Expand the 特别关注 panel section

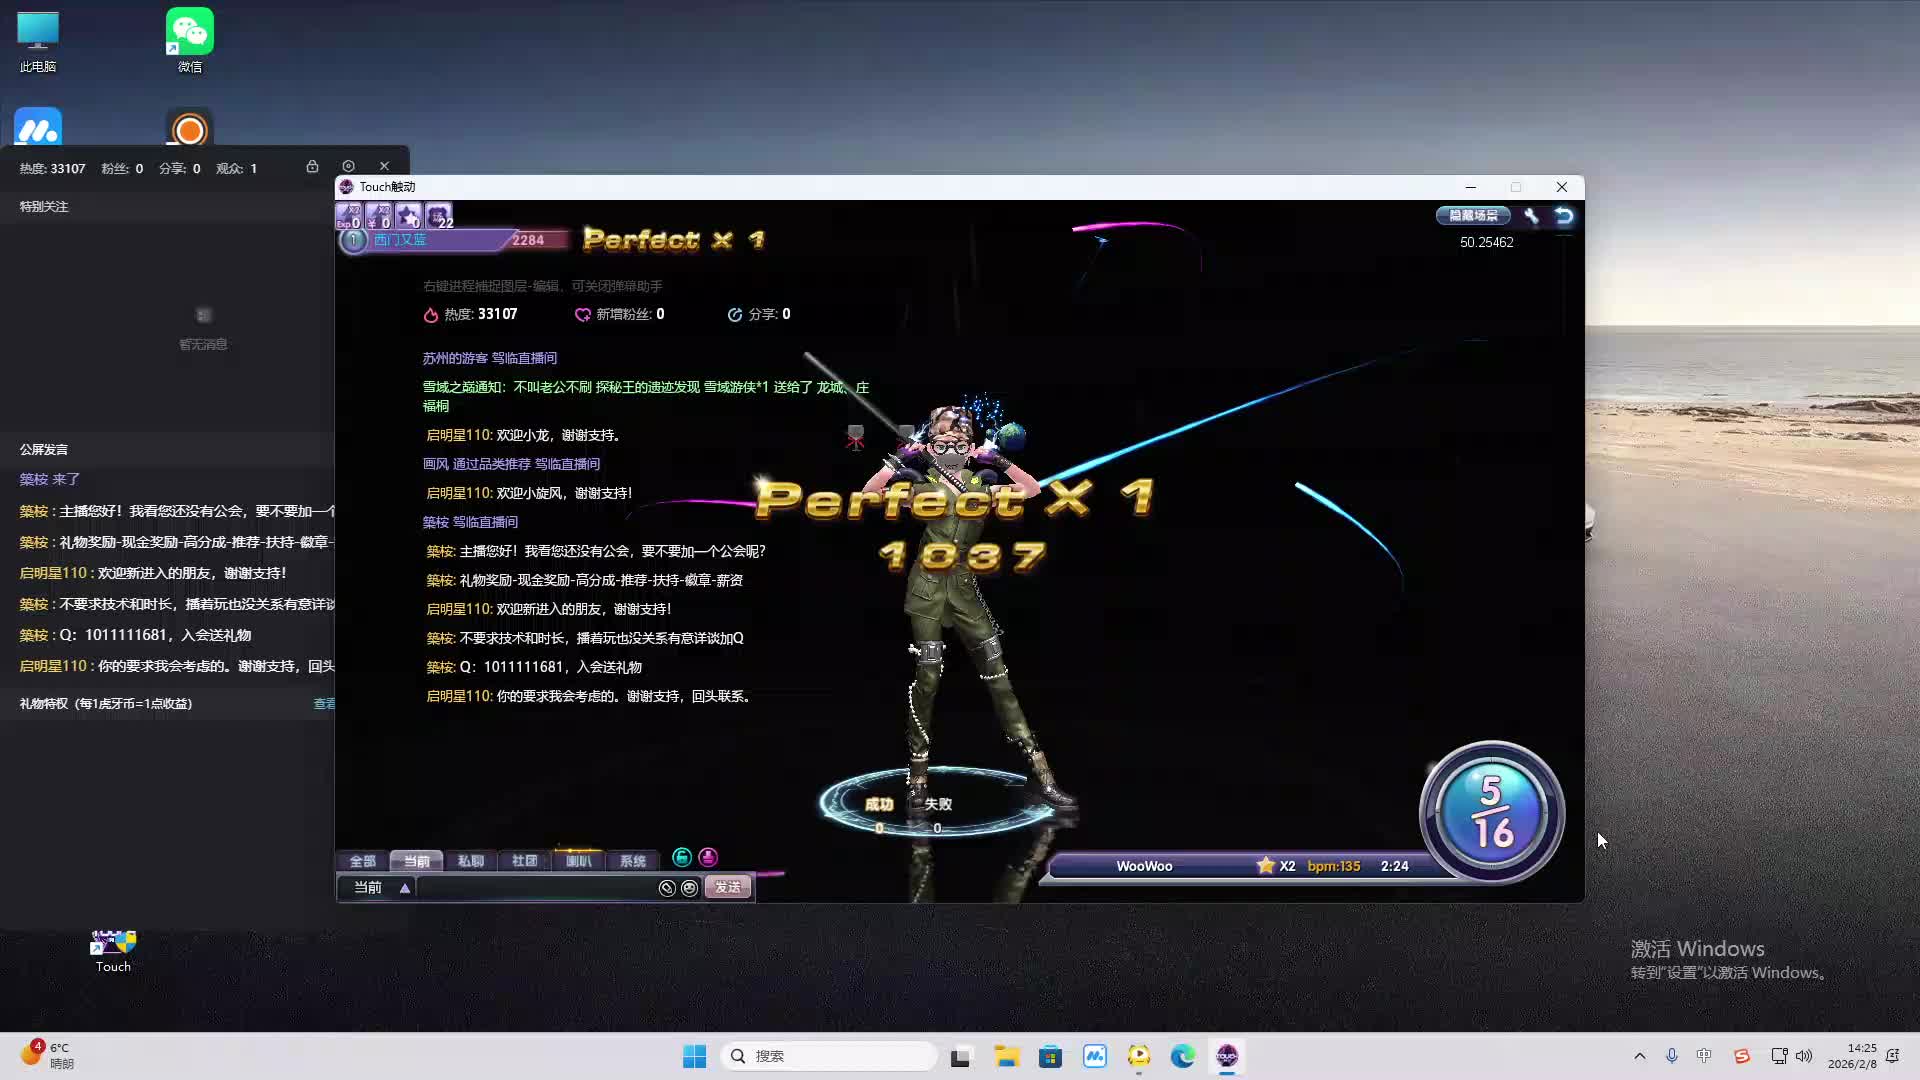click(42, 206)
